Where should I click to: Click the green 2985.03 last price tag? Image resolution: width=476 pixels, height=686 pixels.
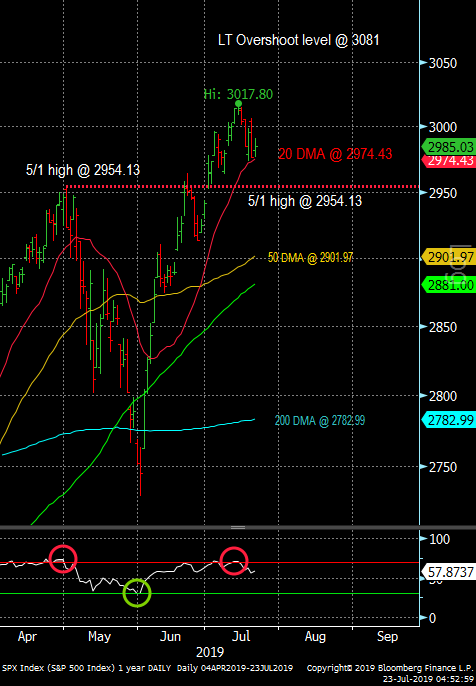448,146
